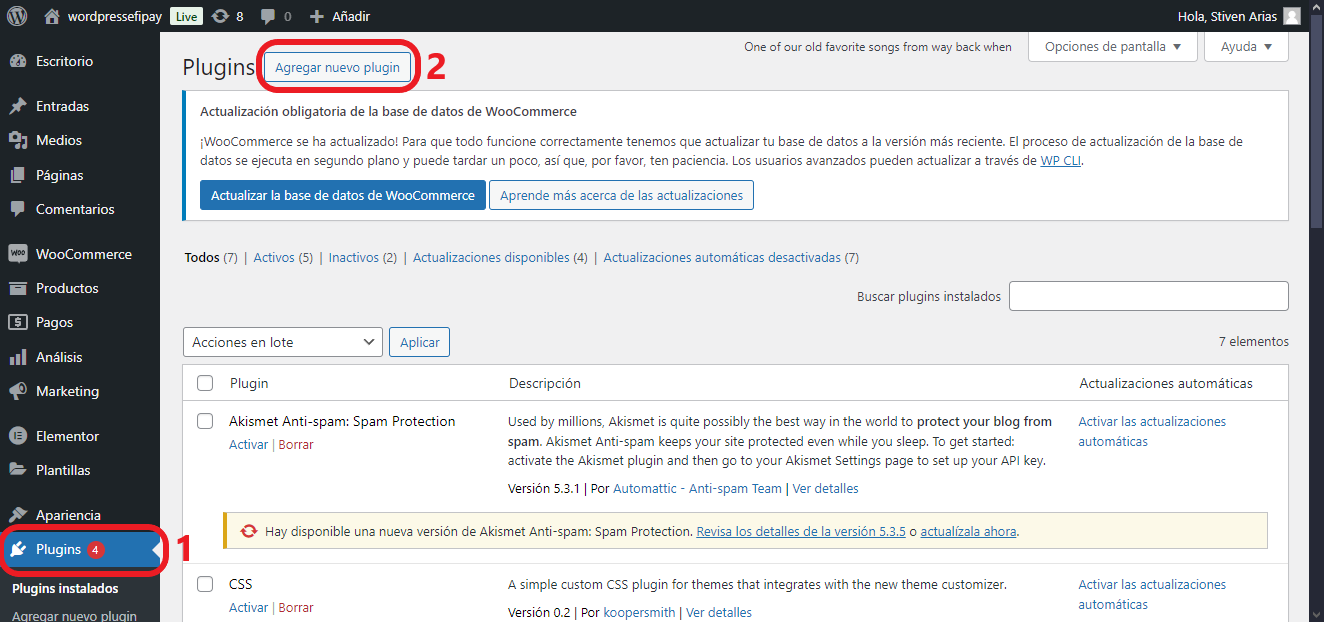Open the pending updates icon showing 8
1324x622 pixels.
coord(220,16)
